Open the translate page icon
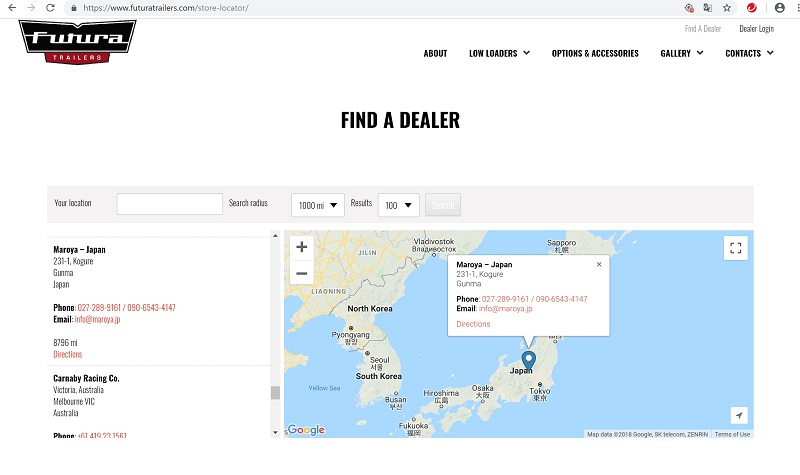800x475 pixels. pyautogui.click(x=708, y=8)
